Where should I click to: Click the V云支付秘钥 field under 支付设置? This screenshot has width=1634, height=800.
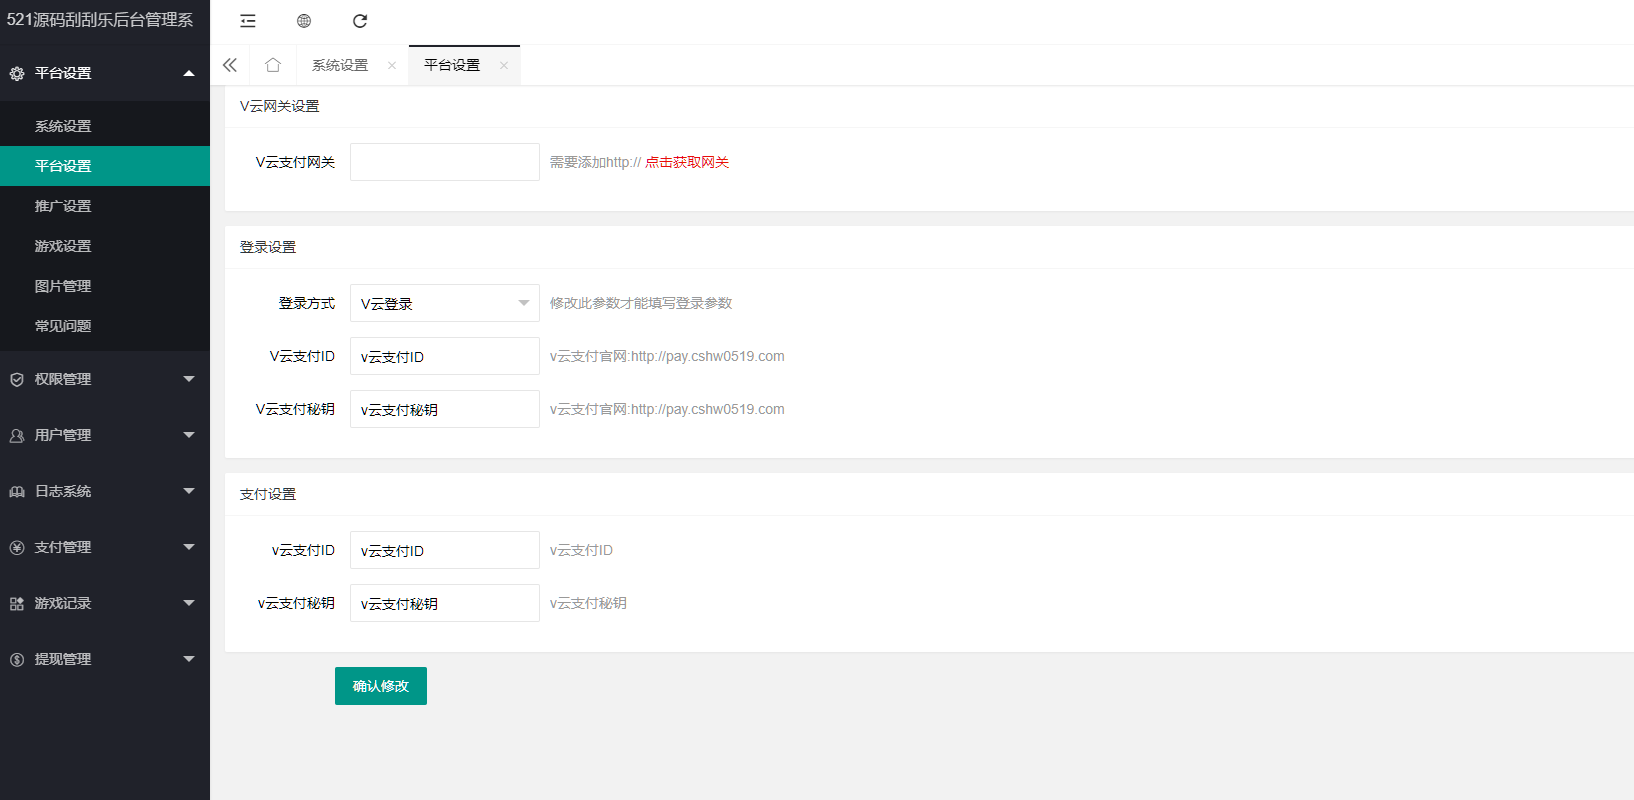[x=444, y=603]
